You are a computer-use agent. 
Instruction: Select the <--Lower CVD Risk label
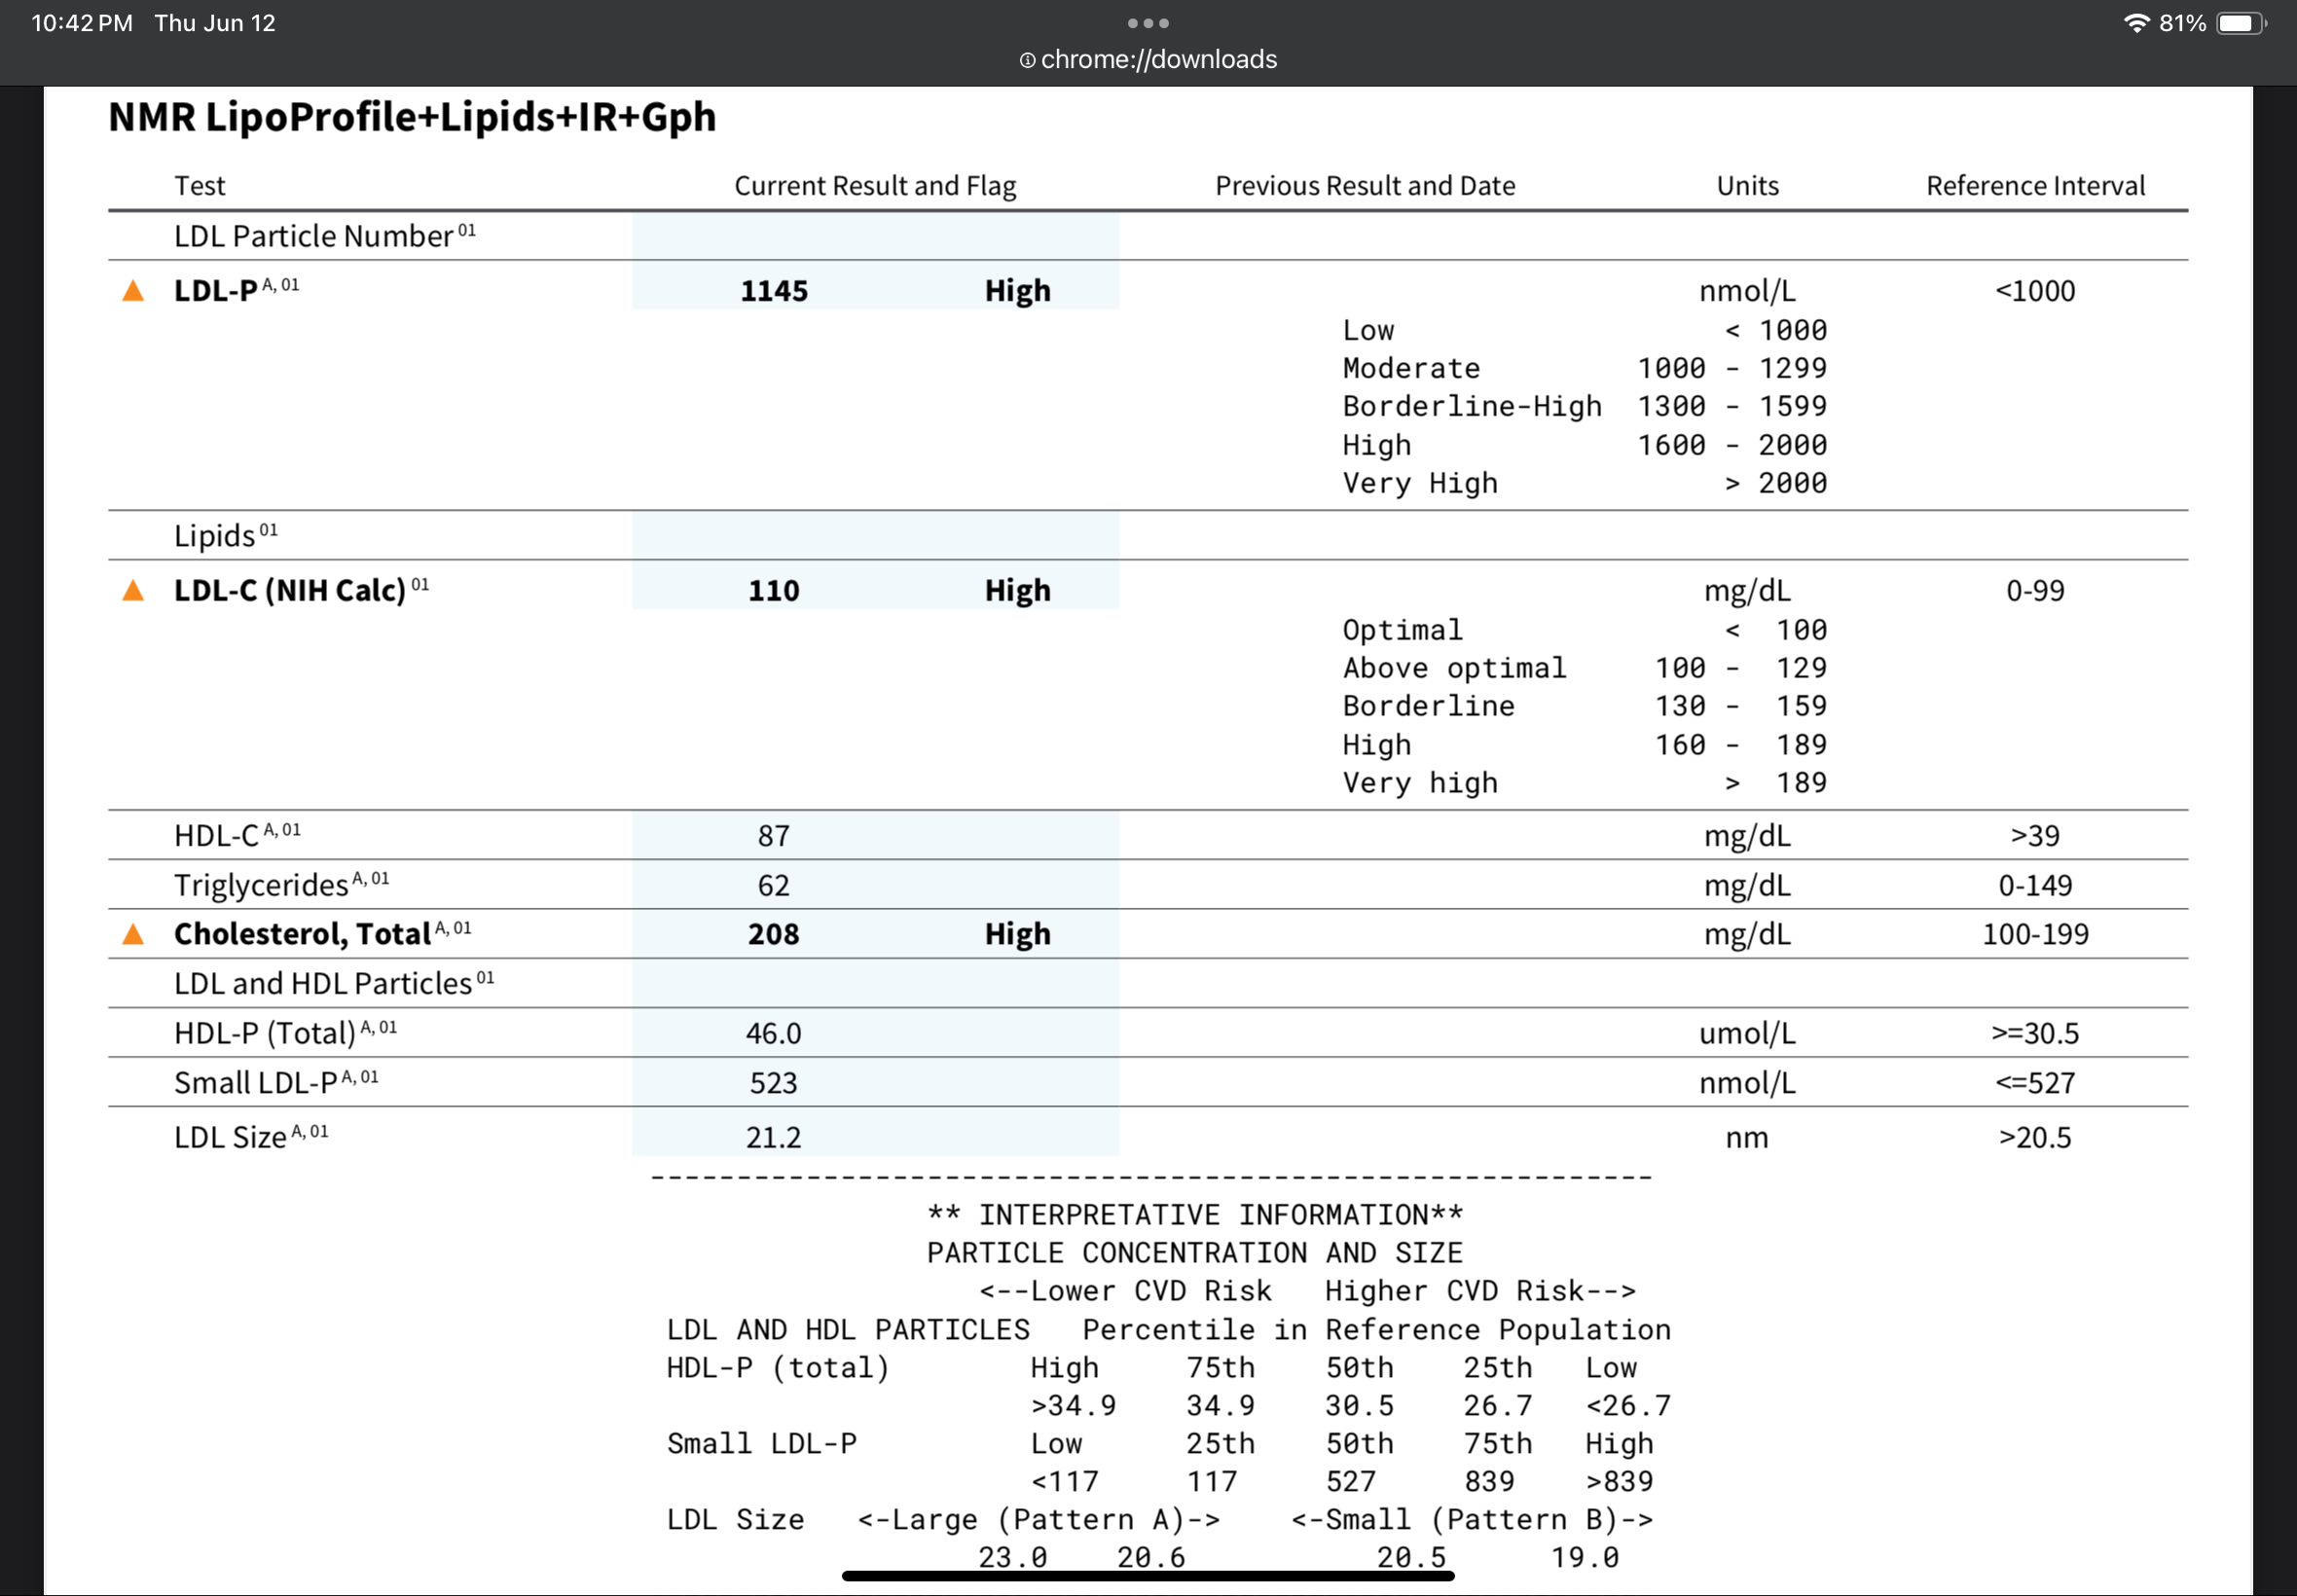pos(1125,1292)
